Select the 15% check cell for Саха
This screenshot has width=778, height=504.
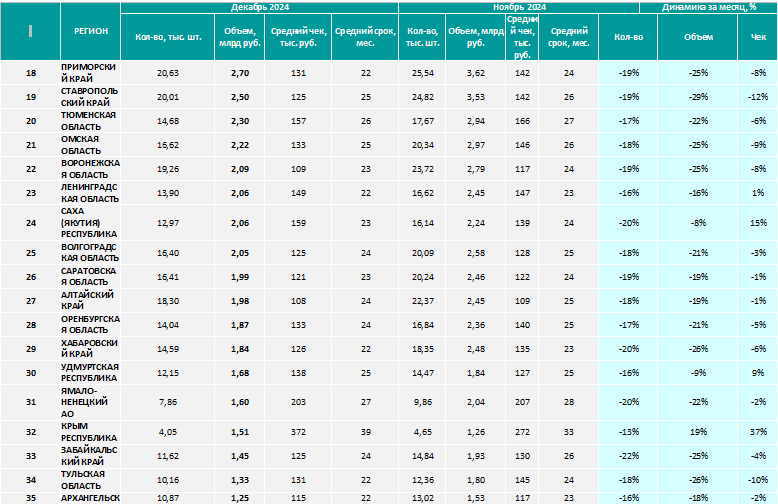(758, 223)
